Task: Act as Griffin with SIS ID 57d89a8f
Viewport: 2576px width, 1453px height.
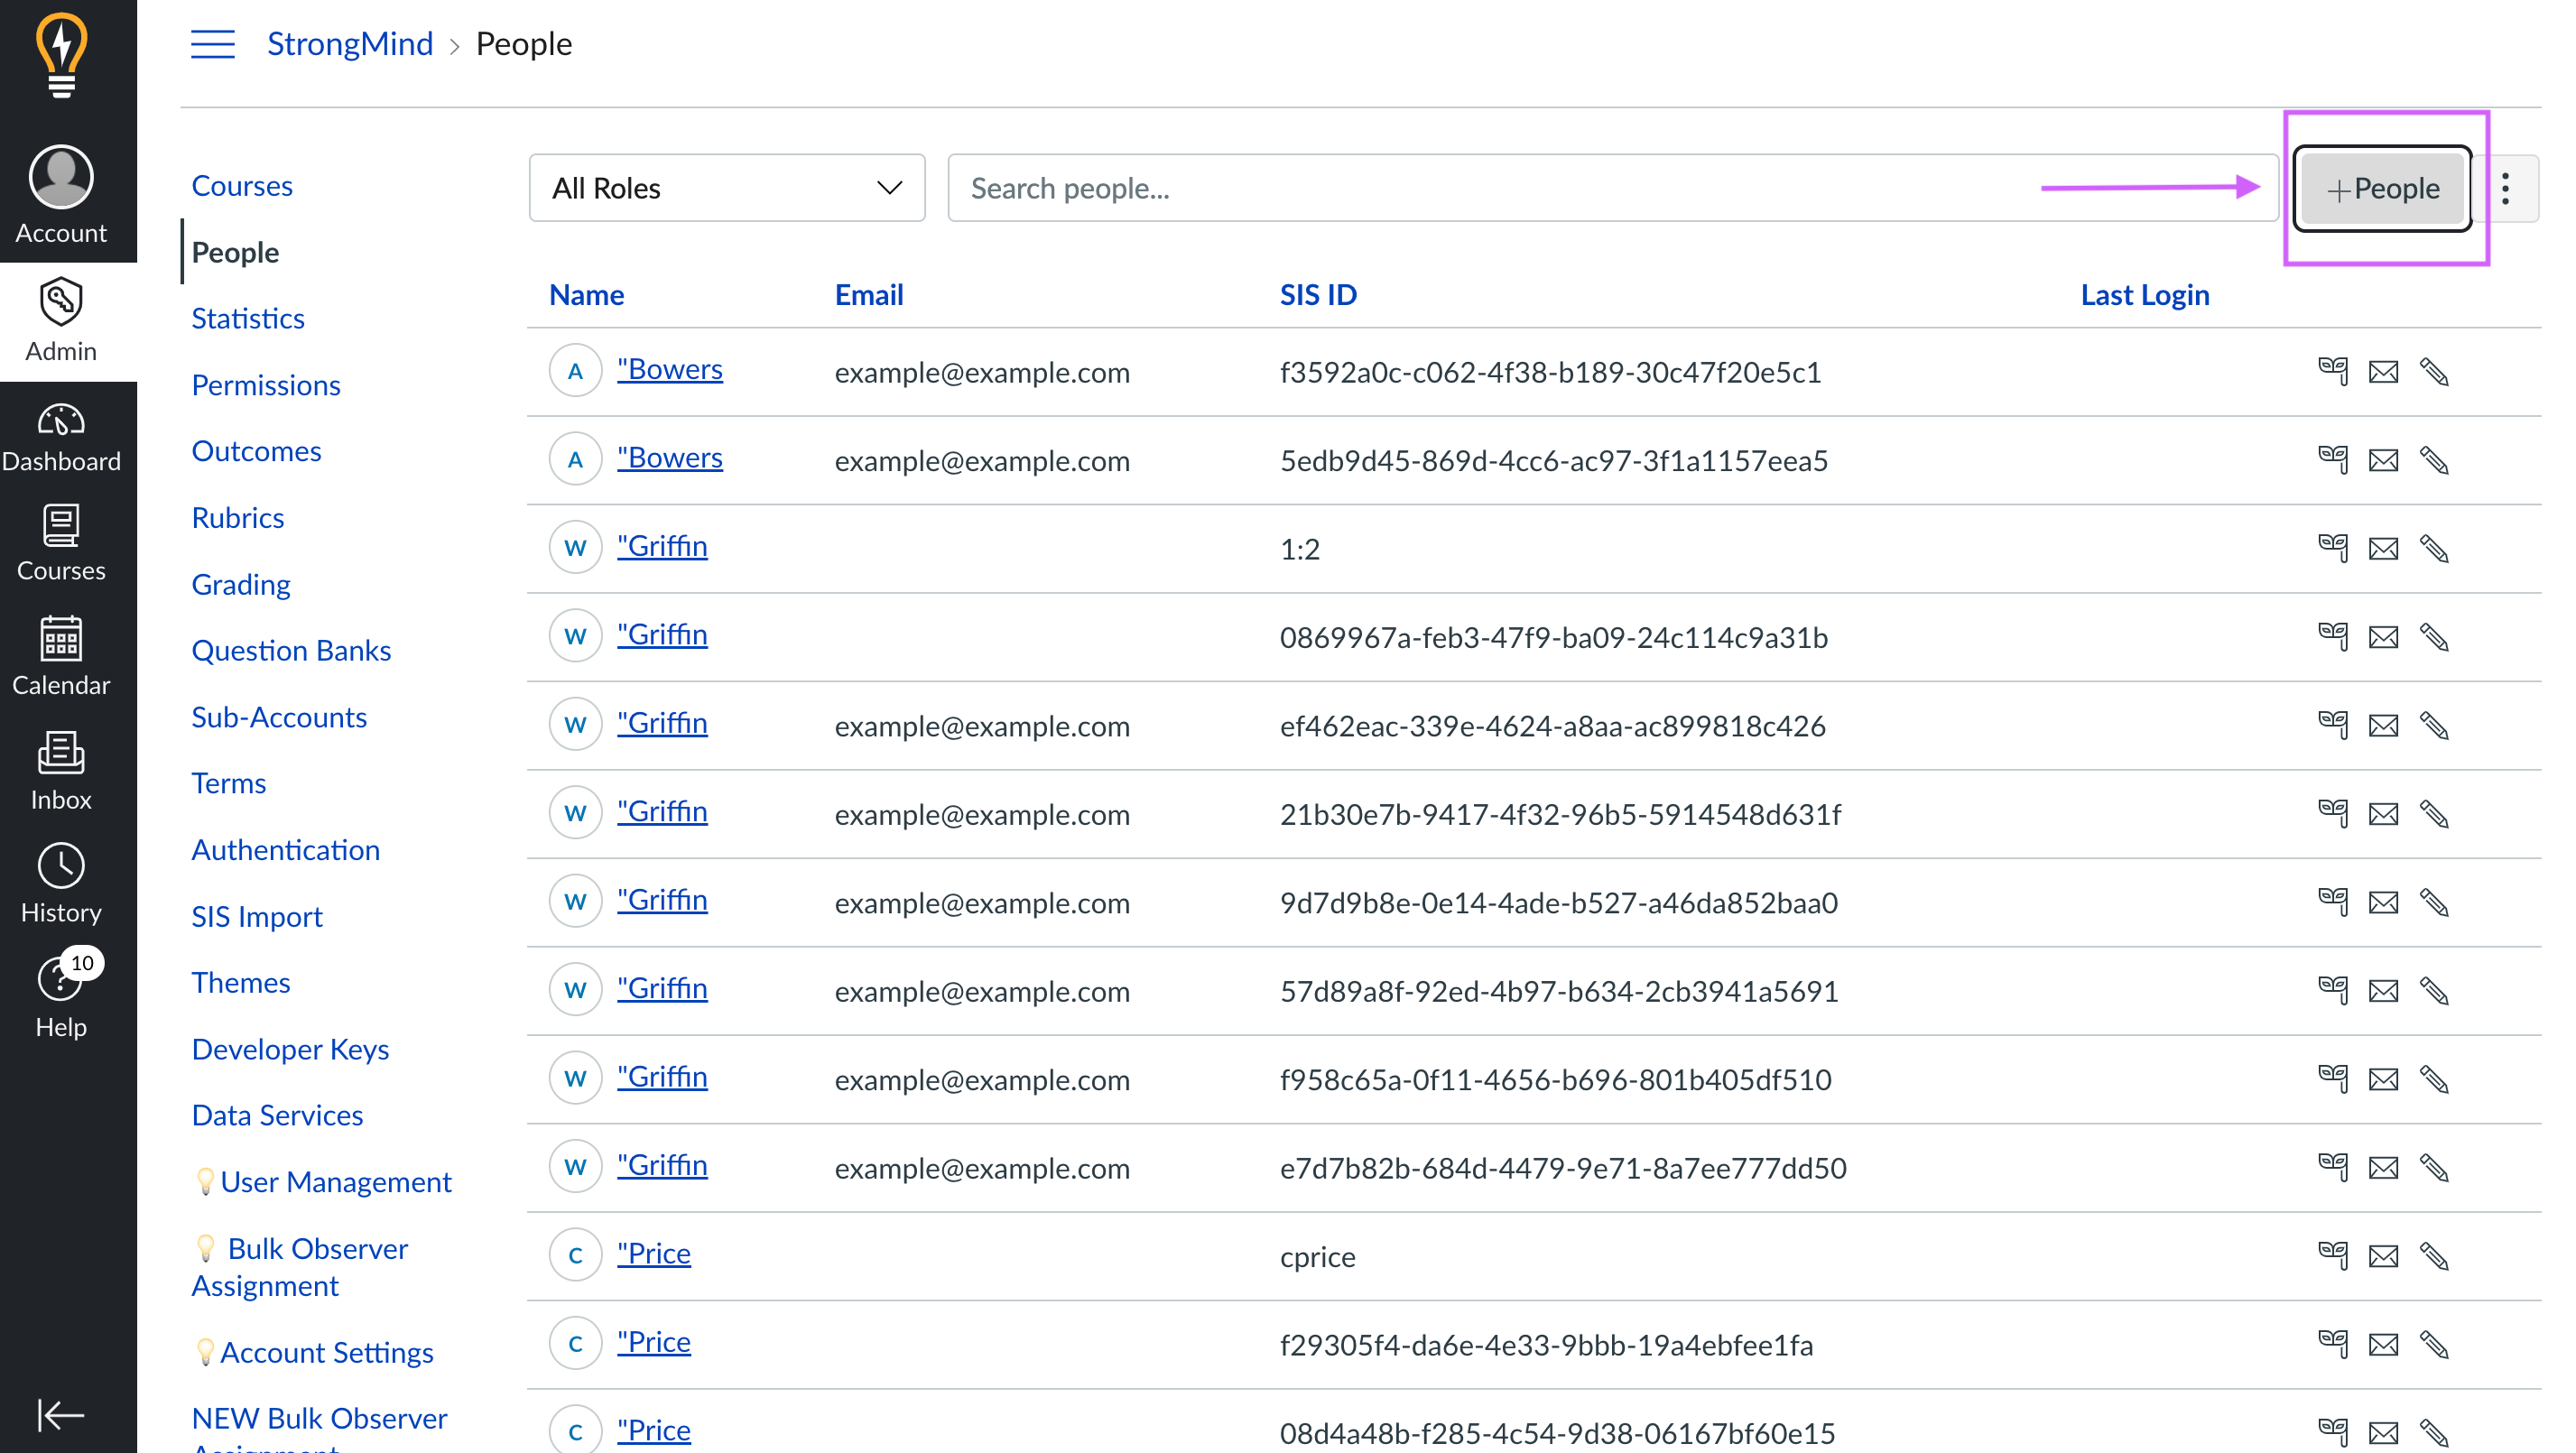Action: tap(2333, 990)
